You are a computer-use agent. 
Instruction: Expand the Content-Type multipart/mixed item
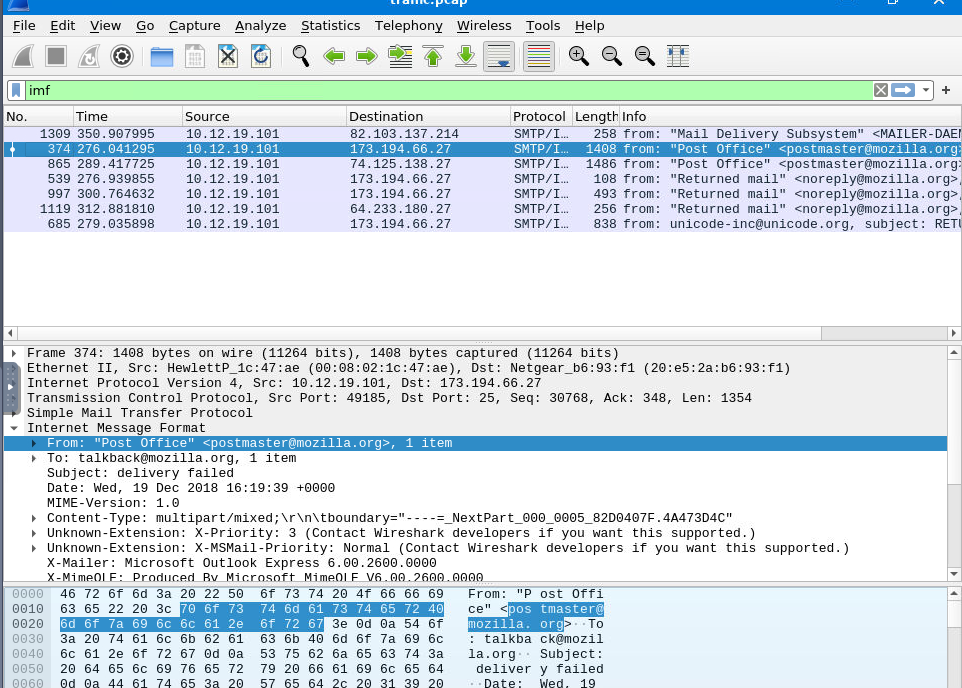pyautogui.click(x=34, y=519)
